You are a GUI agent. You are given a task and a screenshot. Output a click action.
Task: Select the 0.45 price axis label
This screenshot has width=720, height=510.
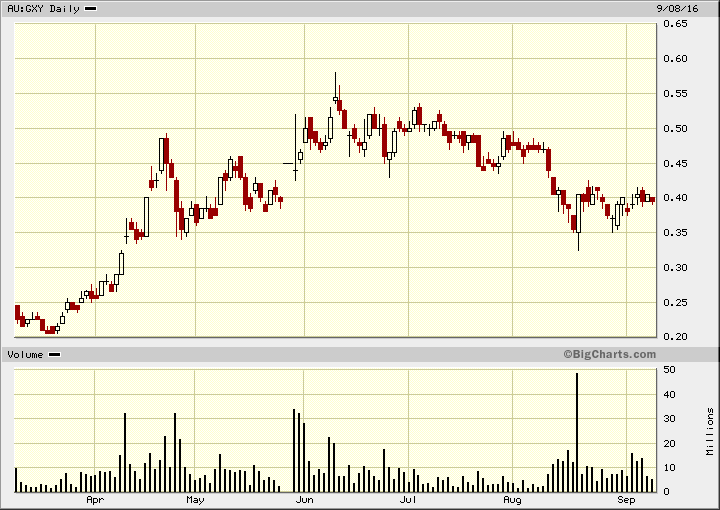point(675,163)
